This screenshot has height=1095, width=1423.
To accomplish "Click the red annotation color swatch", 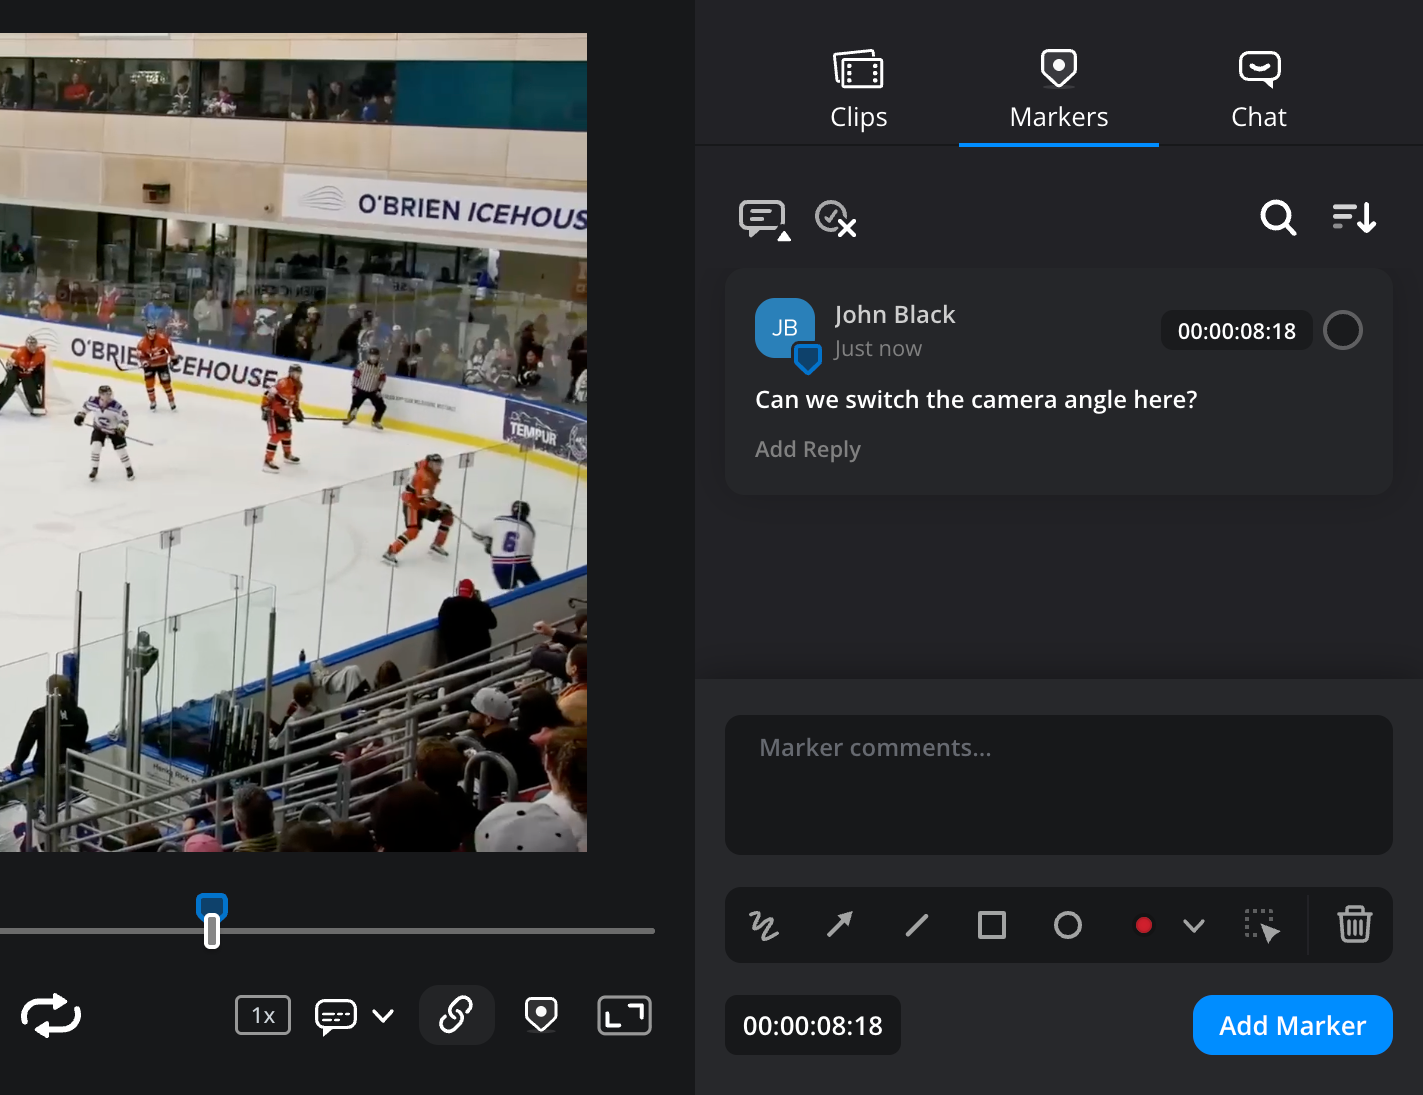I will click(1144, 925).
